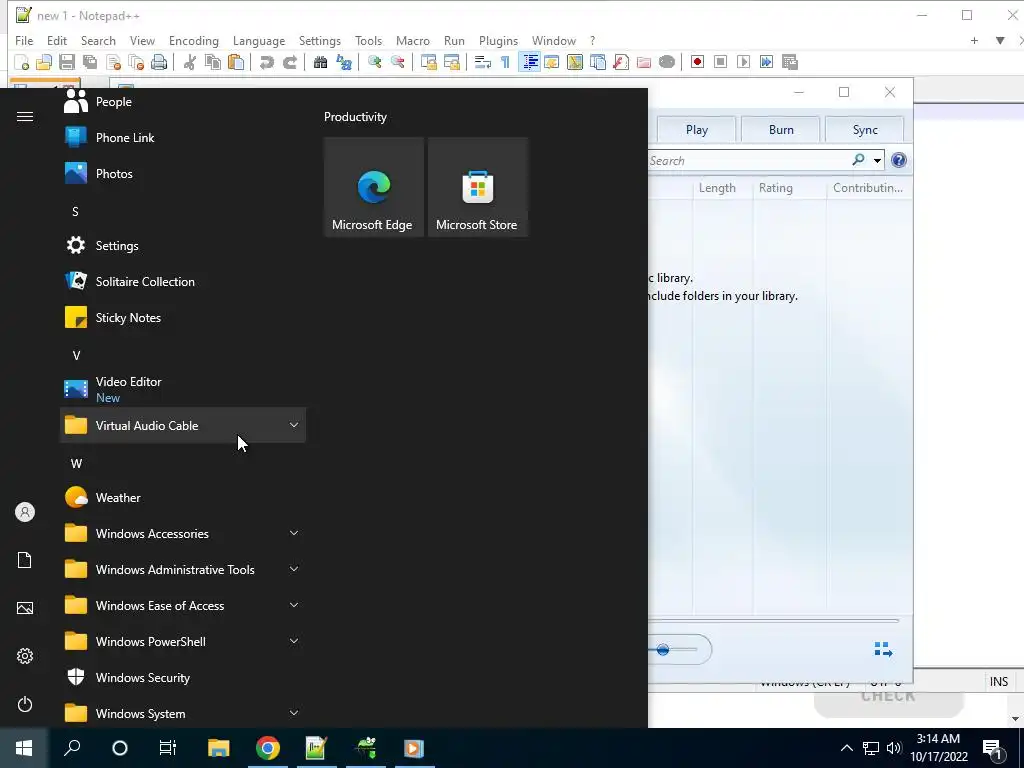Click the Undo arrow in Notepad++ toolbar
The image size is (1024, 768).
pos(266,62)
